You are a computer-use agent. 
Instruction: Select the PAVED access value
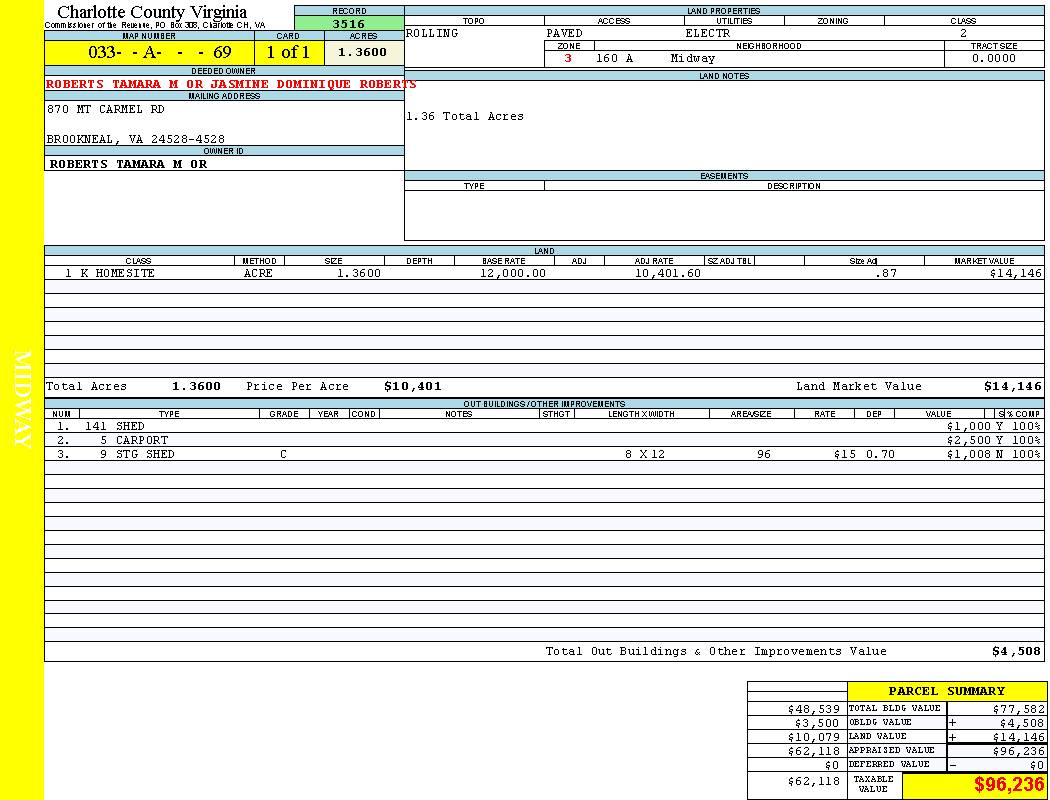click(x=564, y=33)
